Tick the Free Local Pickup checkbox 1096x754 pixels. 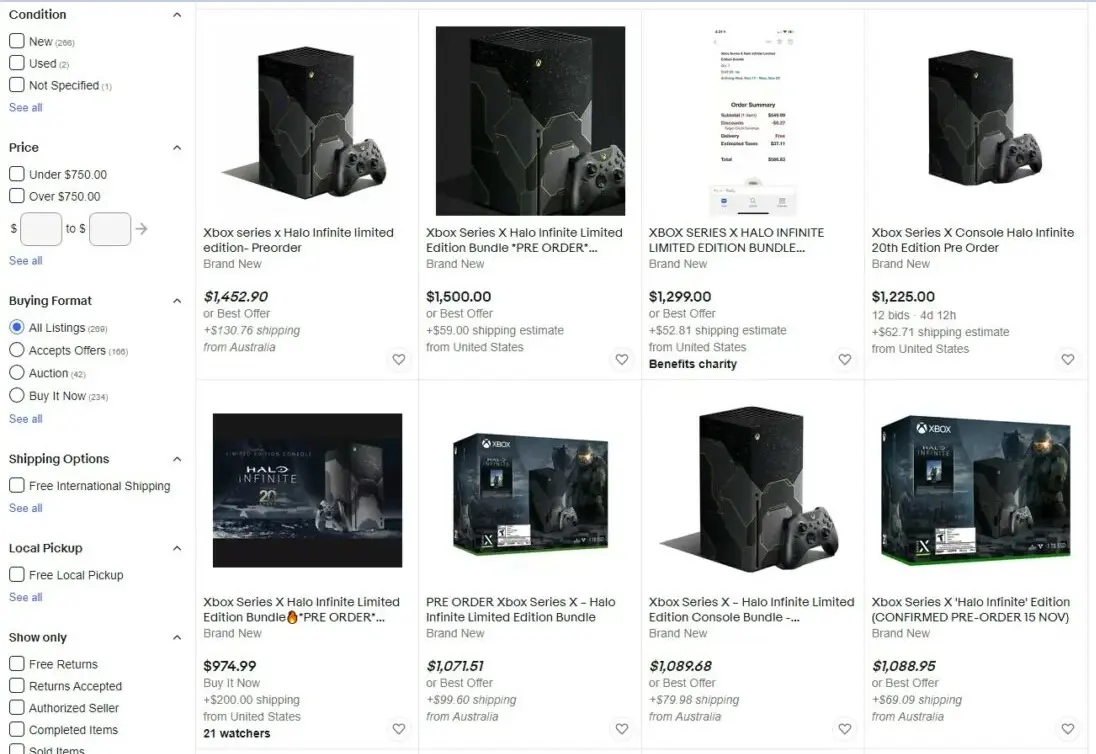coord(17,574)
